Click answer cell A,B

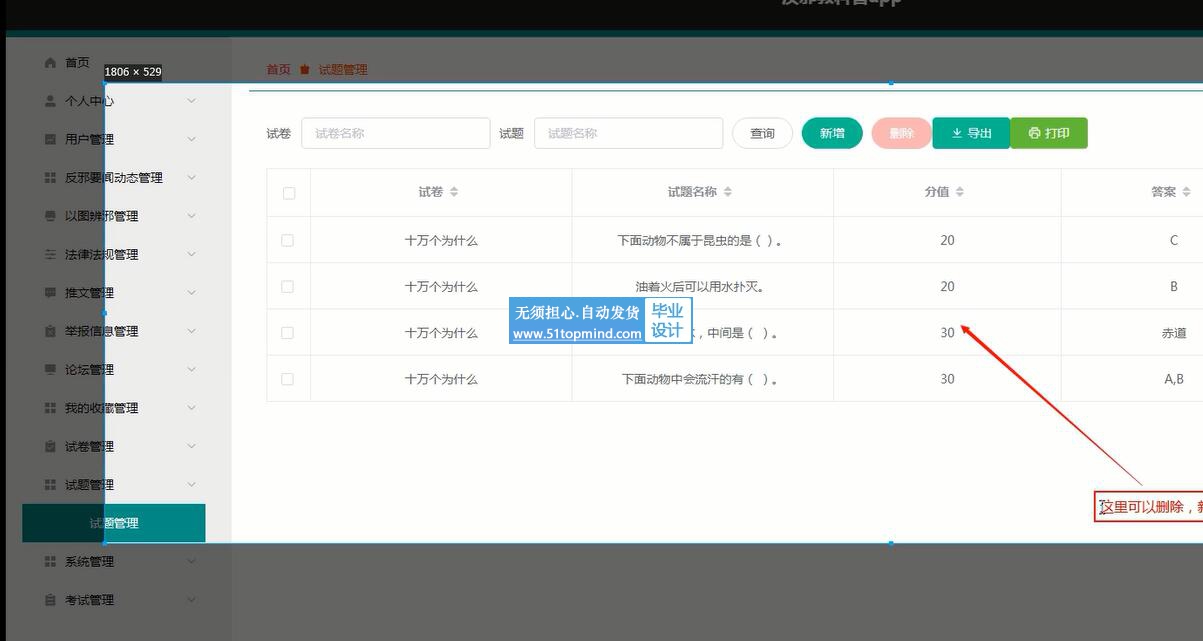[x=1174, y=379]
